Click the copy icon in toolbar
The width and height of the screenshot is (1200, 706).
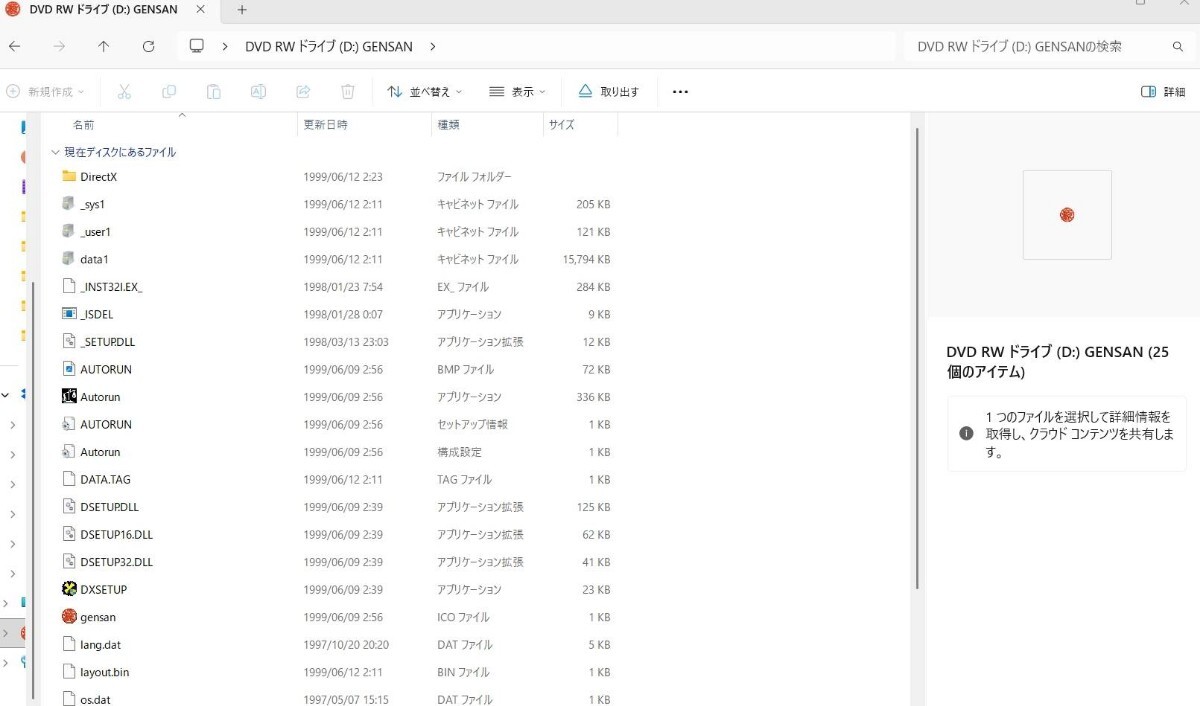[x=169, y=91]
